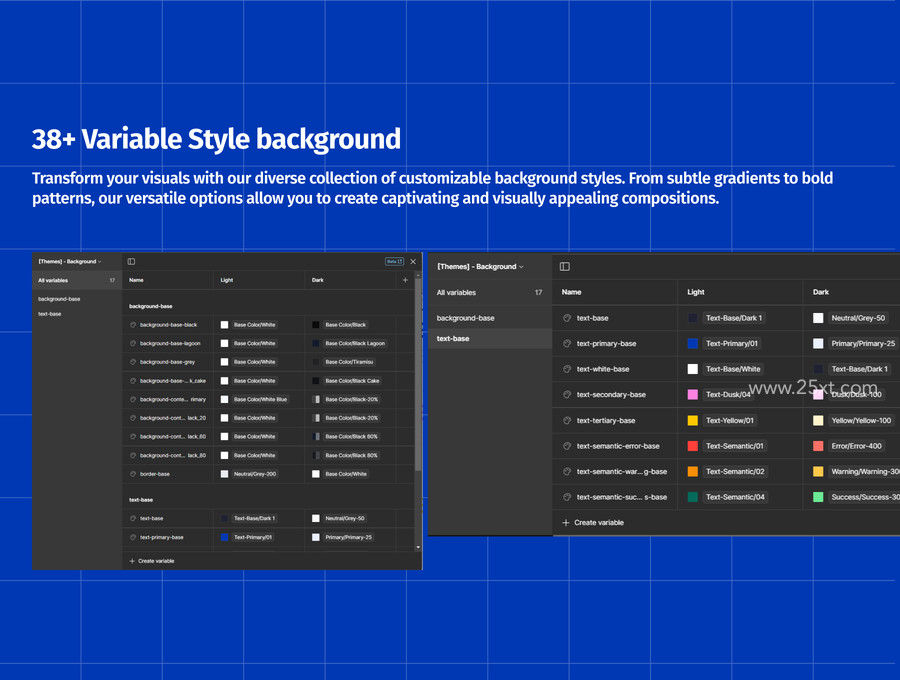Viewport: 900px width, 680px height.
Task: Click the plus icon to add a mode column
Action: tap(405, 280)
